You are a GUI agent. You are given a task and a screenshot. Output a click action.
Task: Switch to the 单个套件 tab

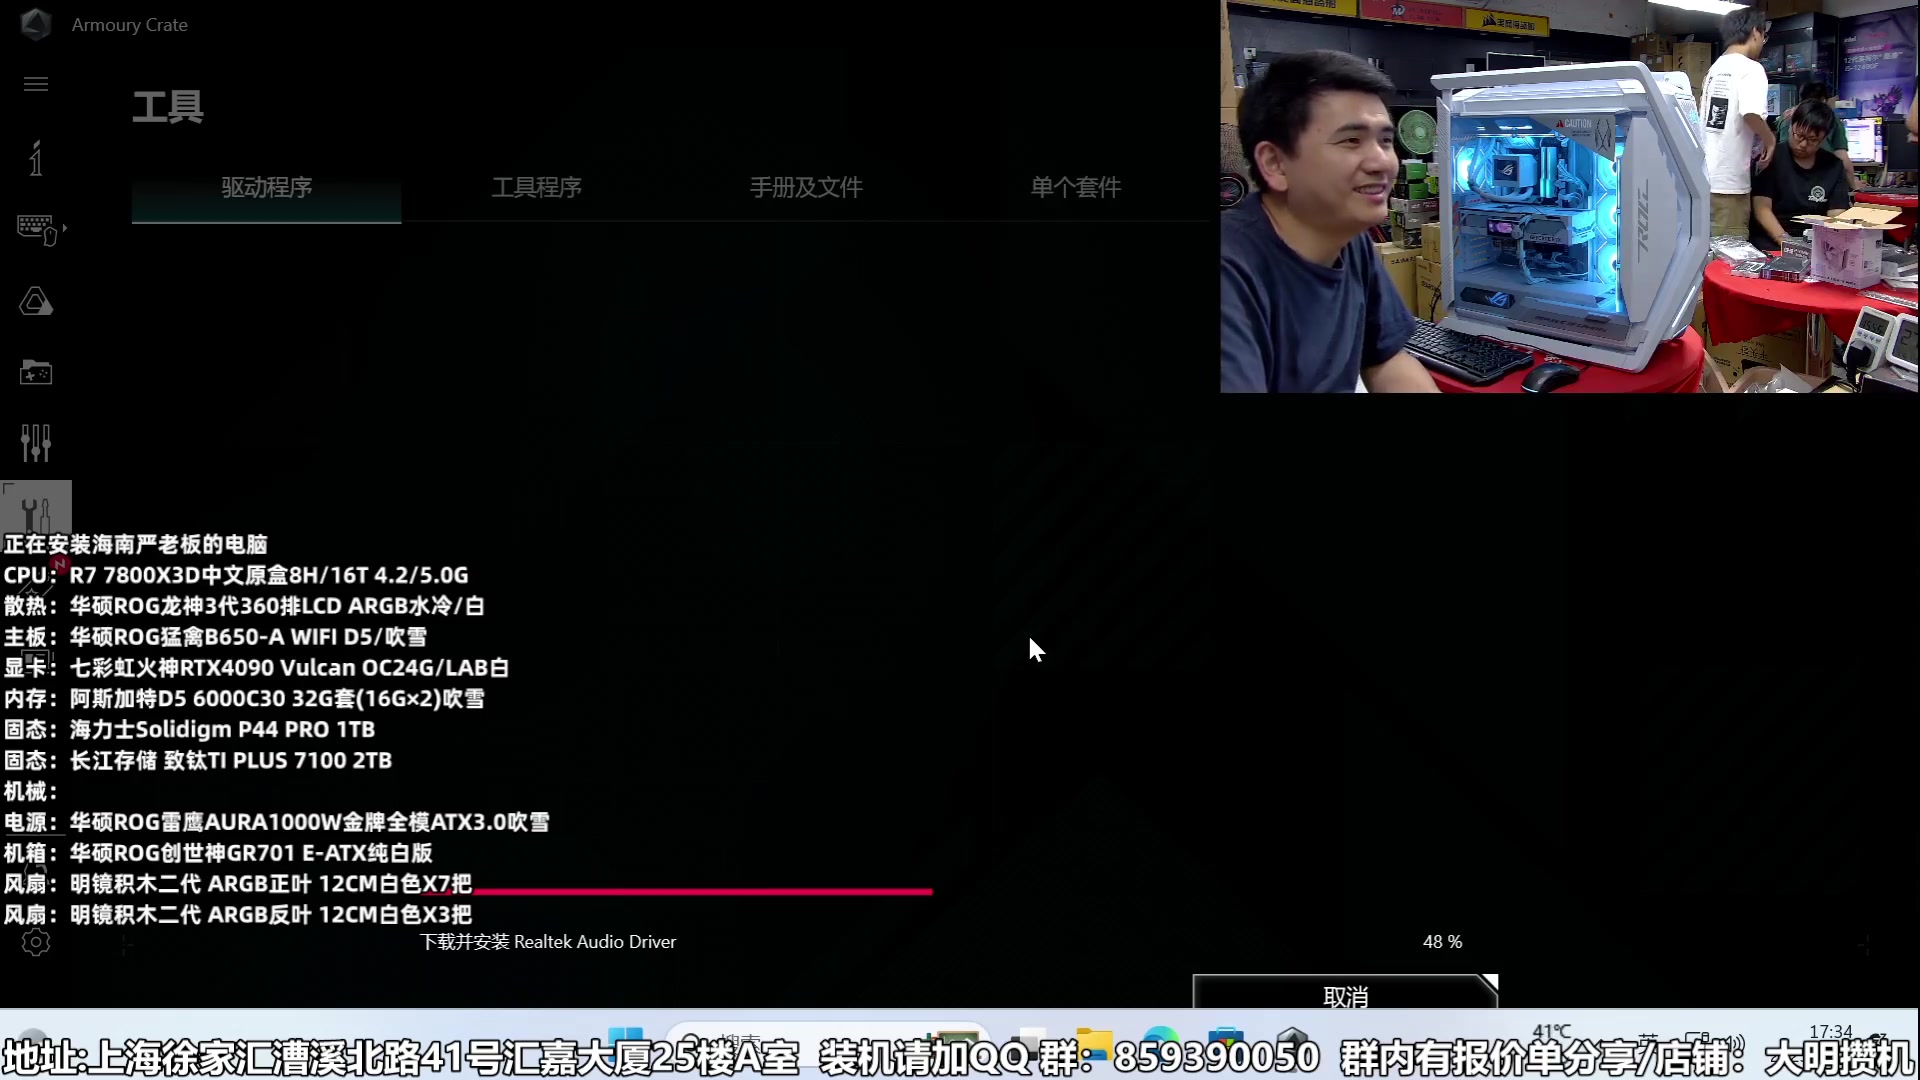coord(1076,187)
